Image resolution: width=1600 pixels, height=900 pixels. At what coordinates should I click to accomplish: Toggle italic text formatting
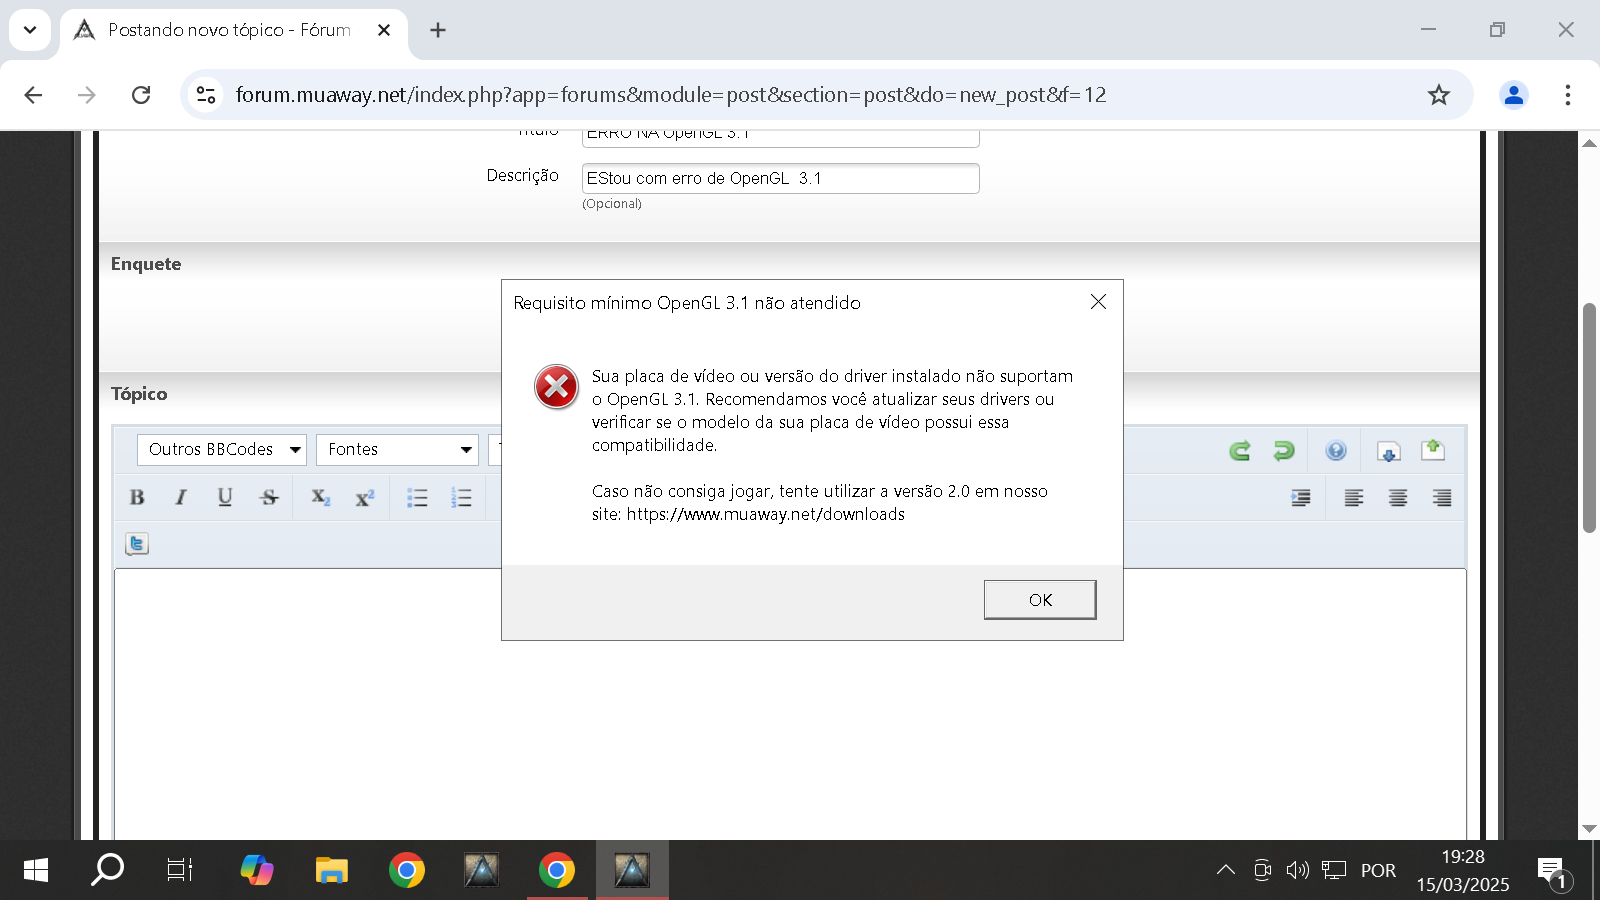tap(181, 498)
